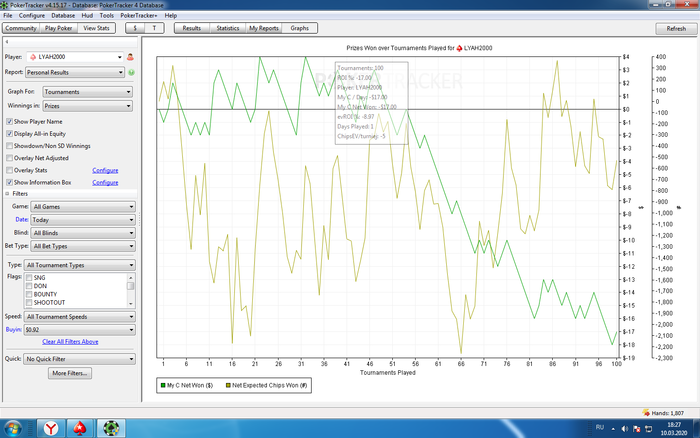This screenshot has width=700, height=438.
Task: Open the Bet Type dropdown
Action: click(83, 246)
